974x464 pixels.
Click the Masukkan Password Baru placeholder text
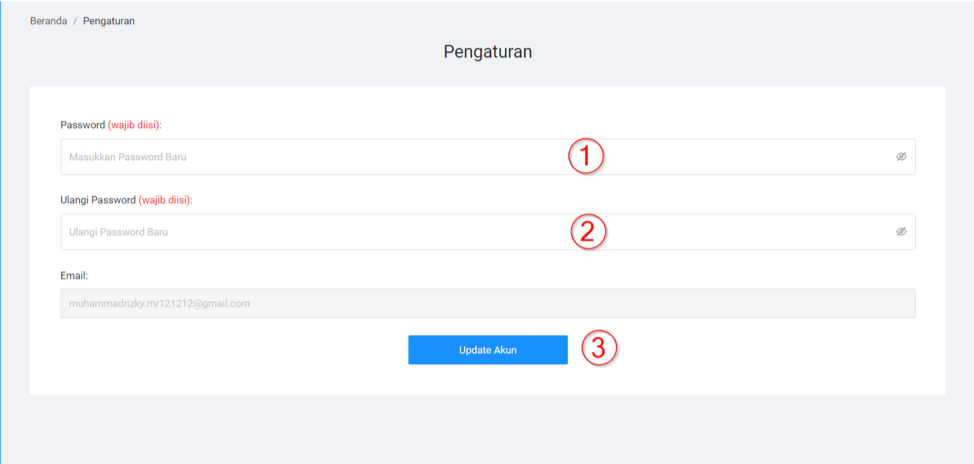tap(128, 157)
